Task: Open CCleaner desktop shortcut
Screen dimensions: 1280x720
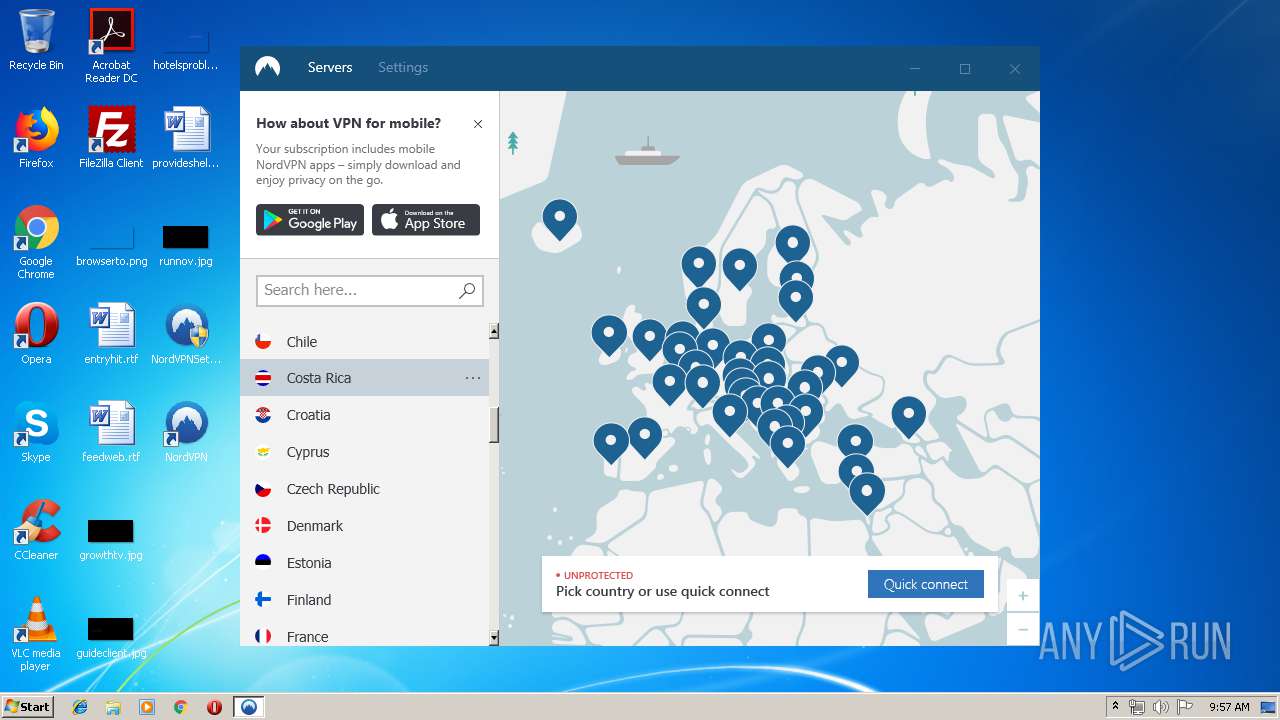Action: tap(36, 530)
